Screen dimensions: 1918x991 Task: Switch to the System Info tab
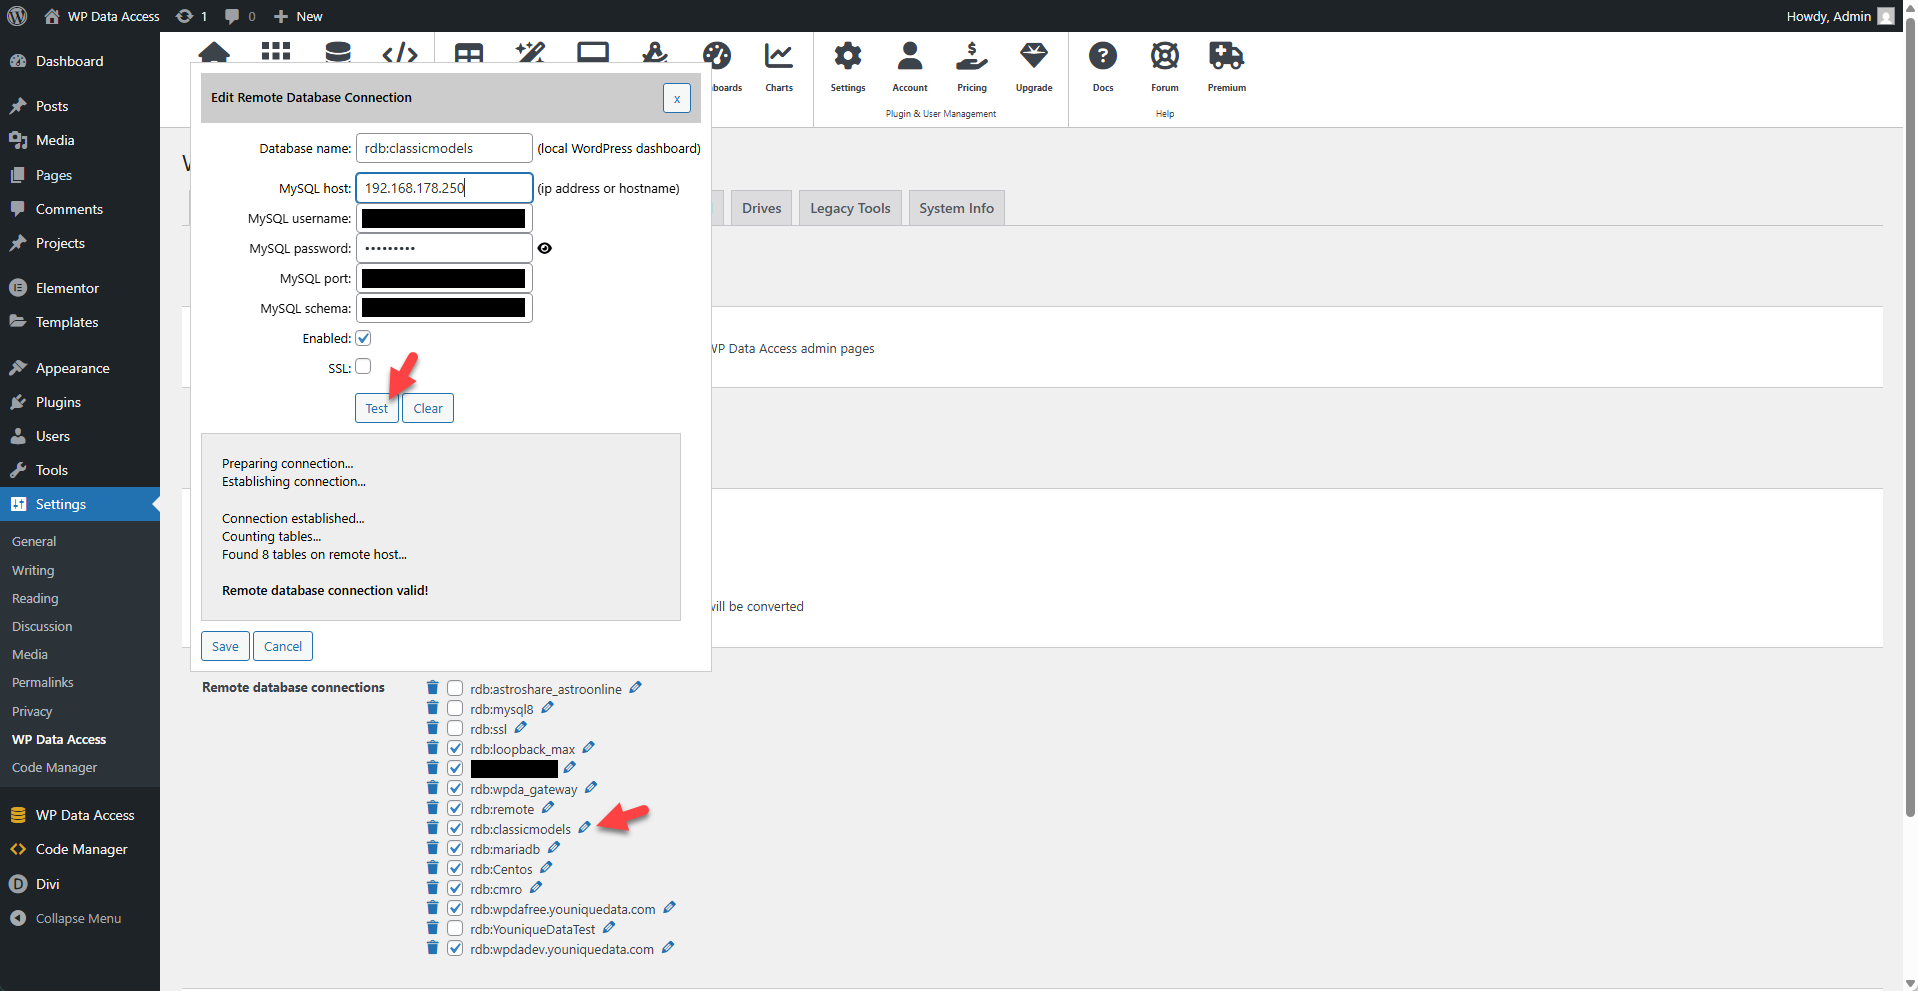pyautogui.click(x=955, y=207)
